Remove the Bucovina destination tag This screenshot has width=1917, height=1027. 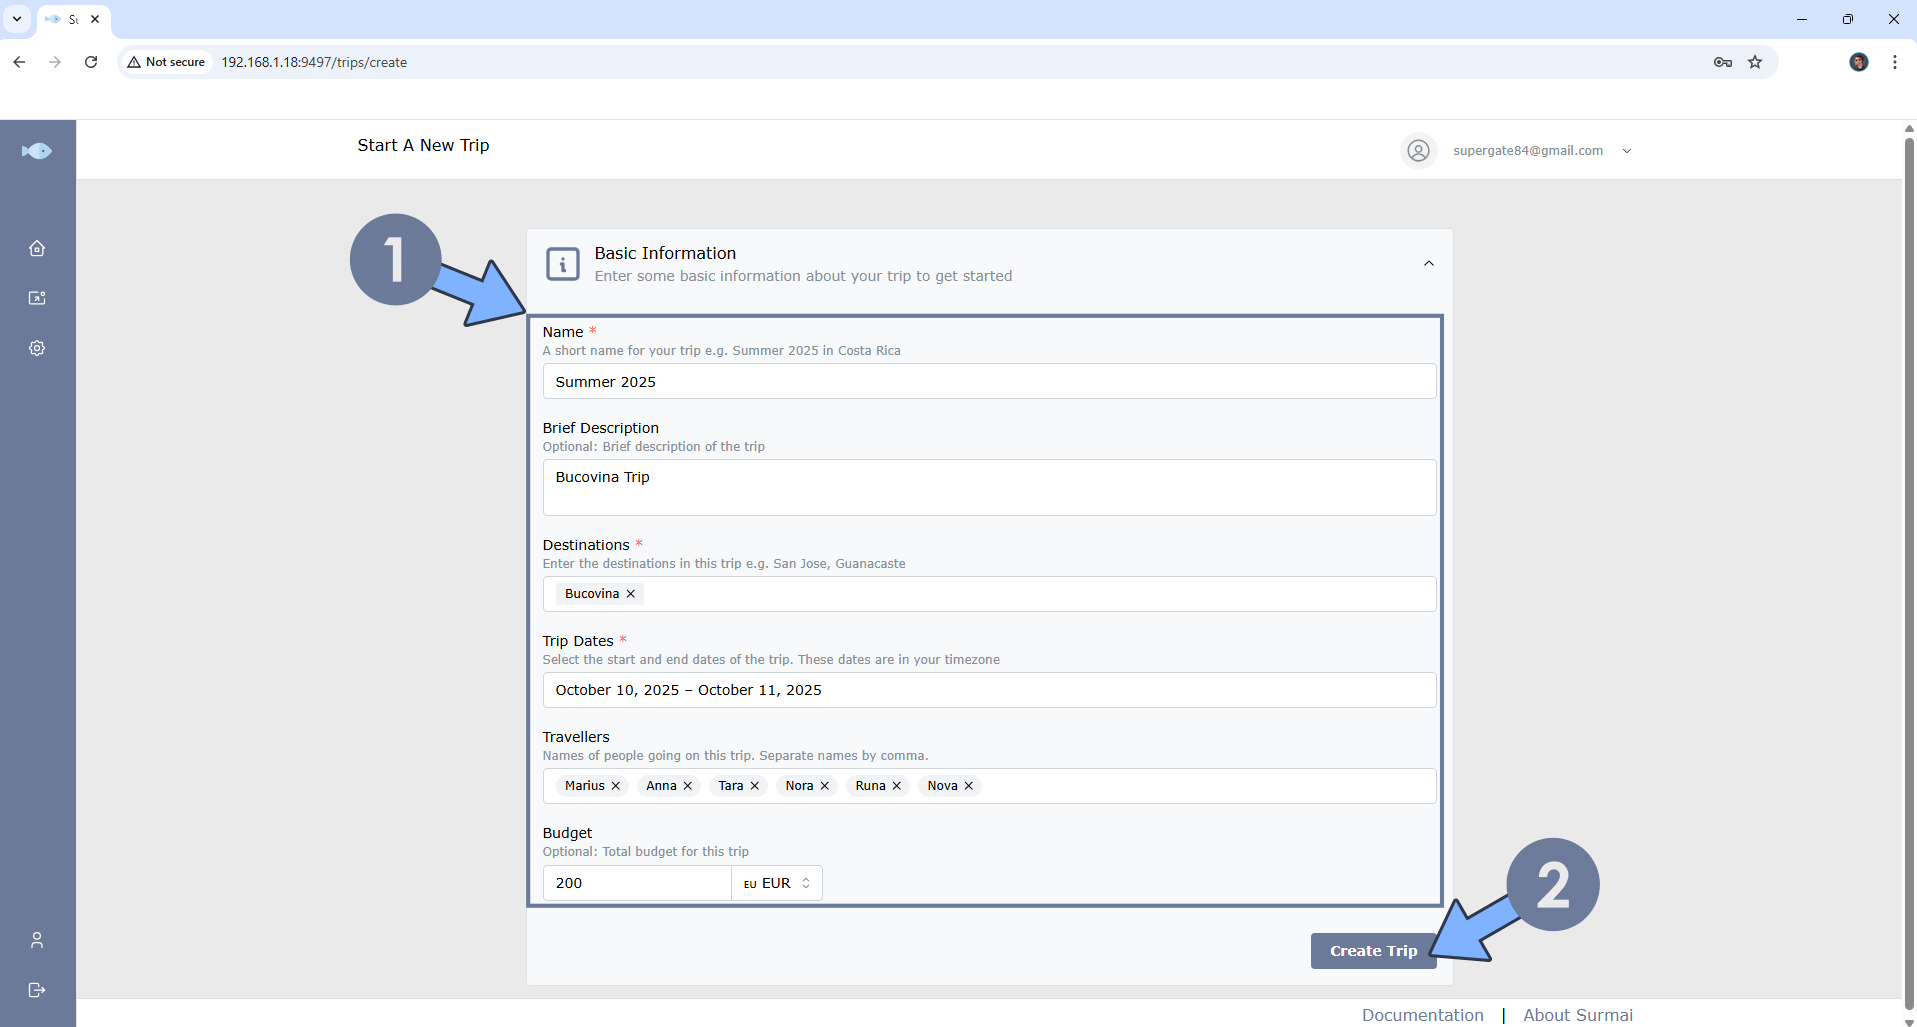[x=631, y=594]
